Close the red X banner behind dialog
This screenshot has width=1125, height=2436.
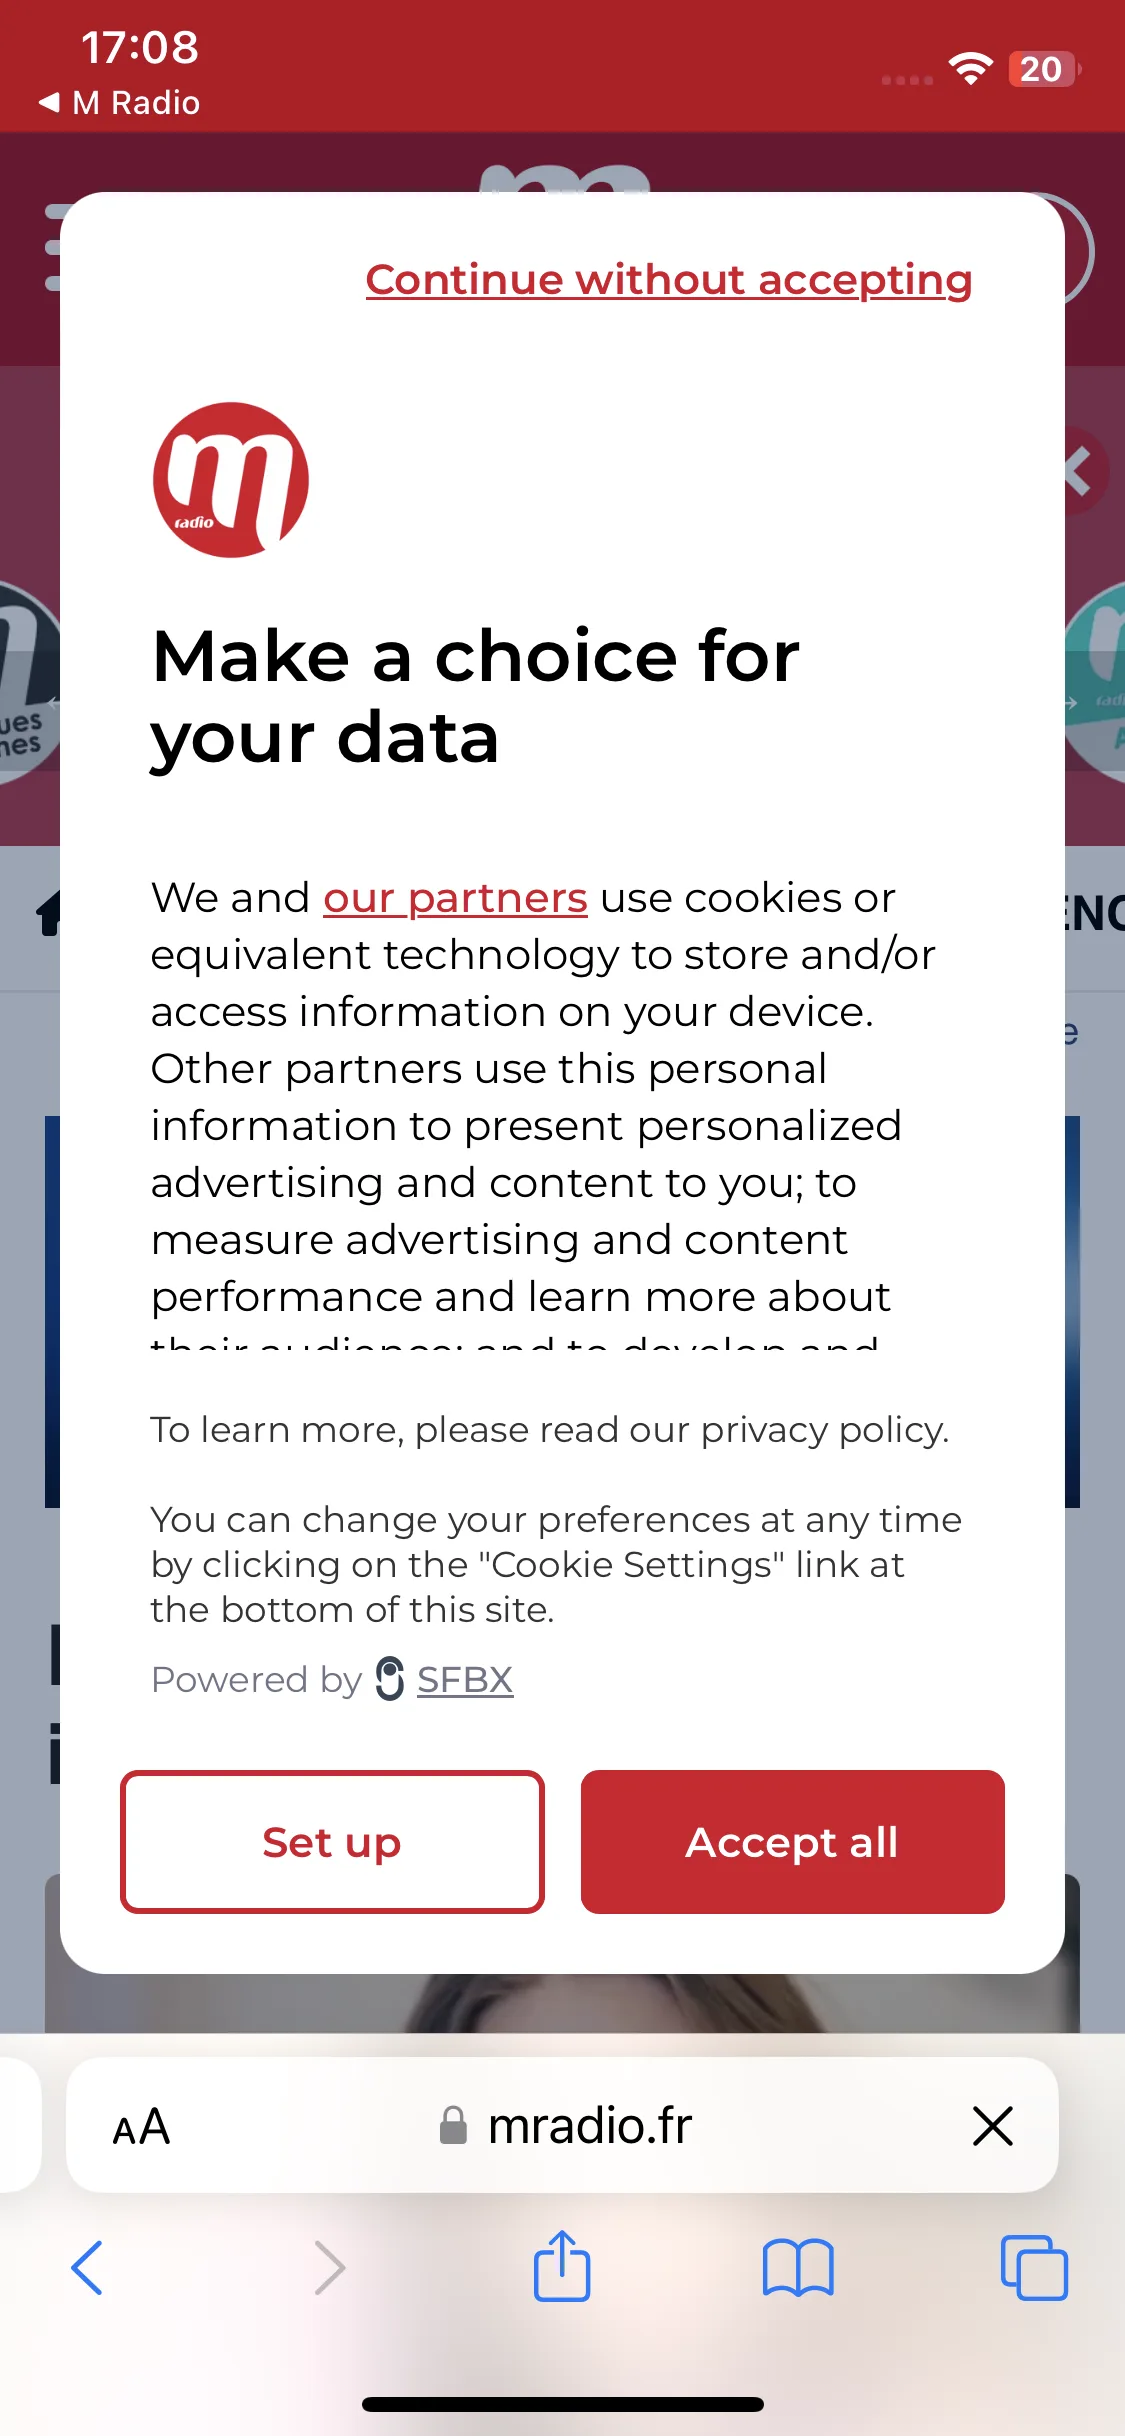(1085, 471)
